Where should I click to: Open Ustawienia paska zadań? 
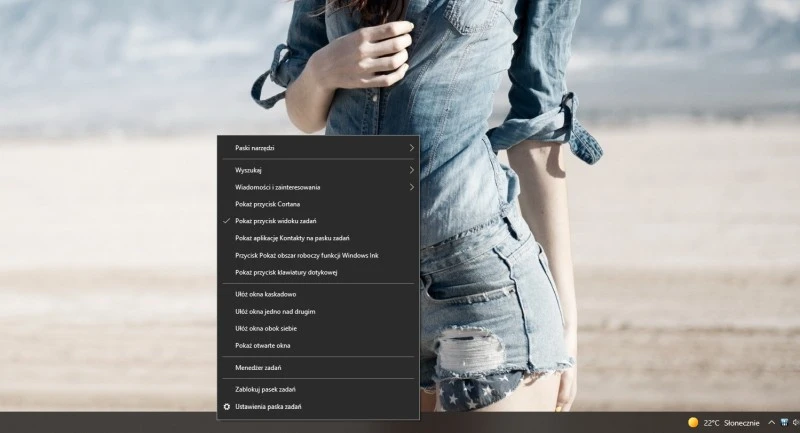pyautogui.click(x=318, y=406)
